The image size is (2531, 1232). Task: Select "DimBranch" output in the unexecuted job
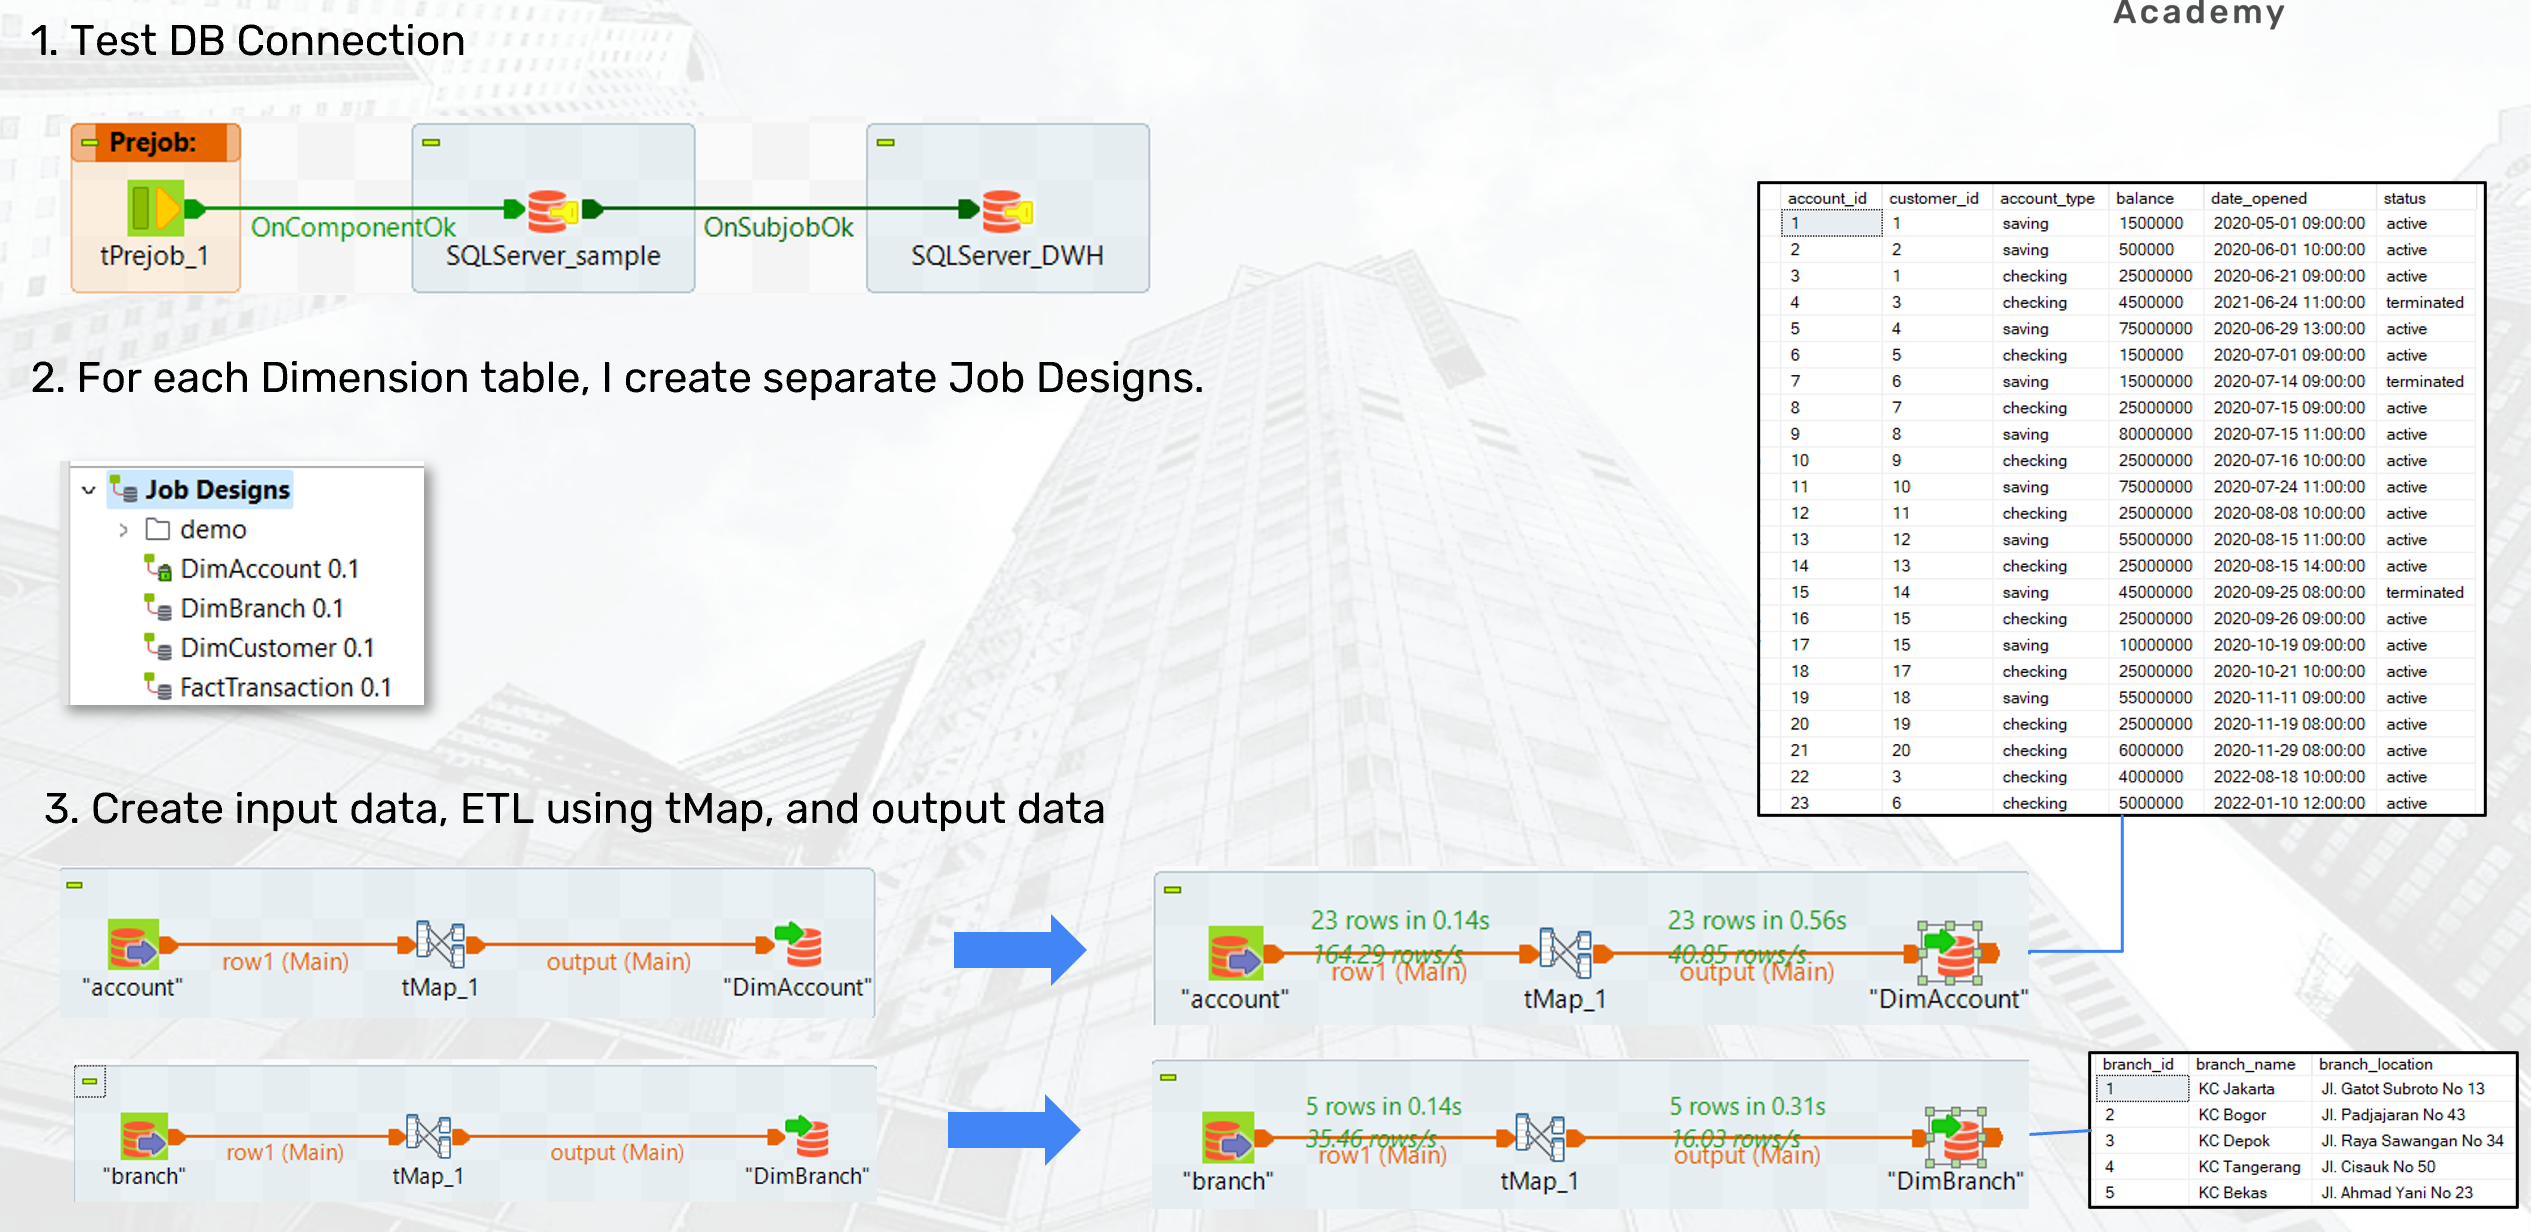[x=807, y=1137]
